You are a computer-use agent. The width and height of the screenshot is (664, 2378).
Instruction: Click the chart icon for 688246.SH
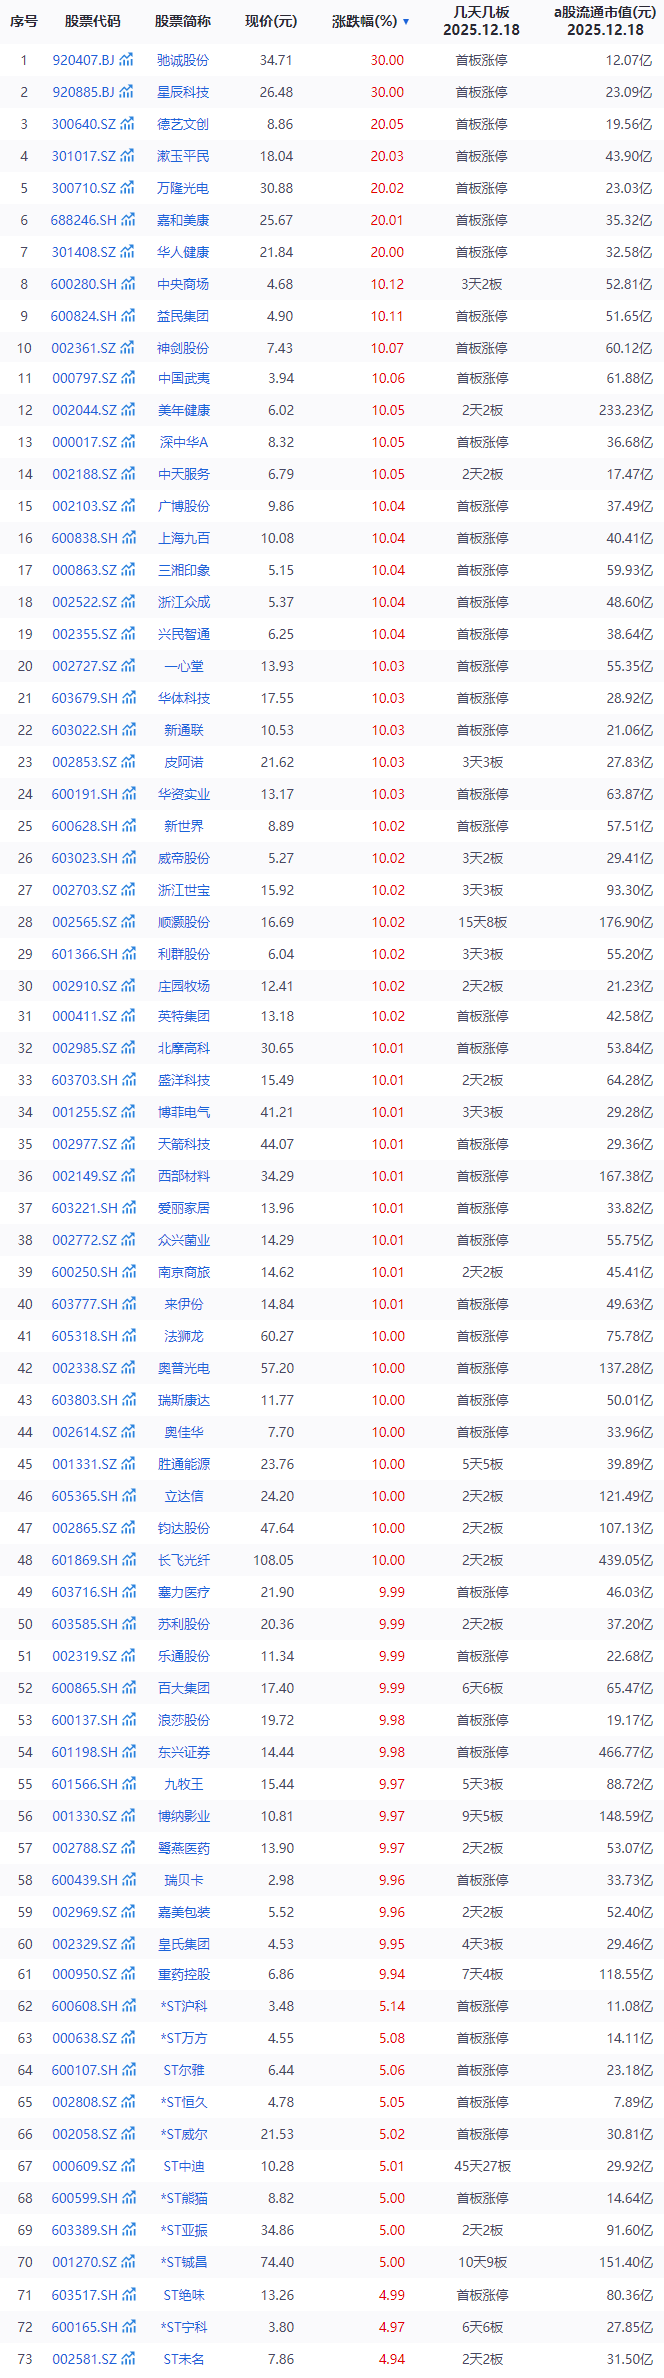(x=128, y=220)
